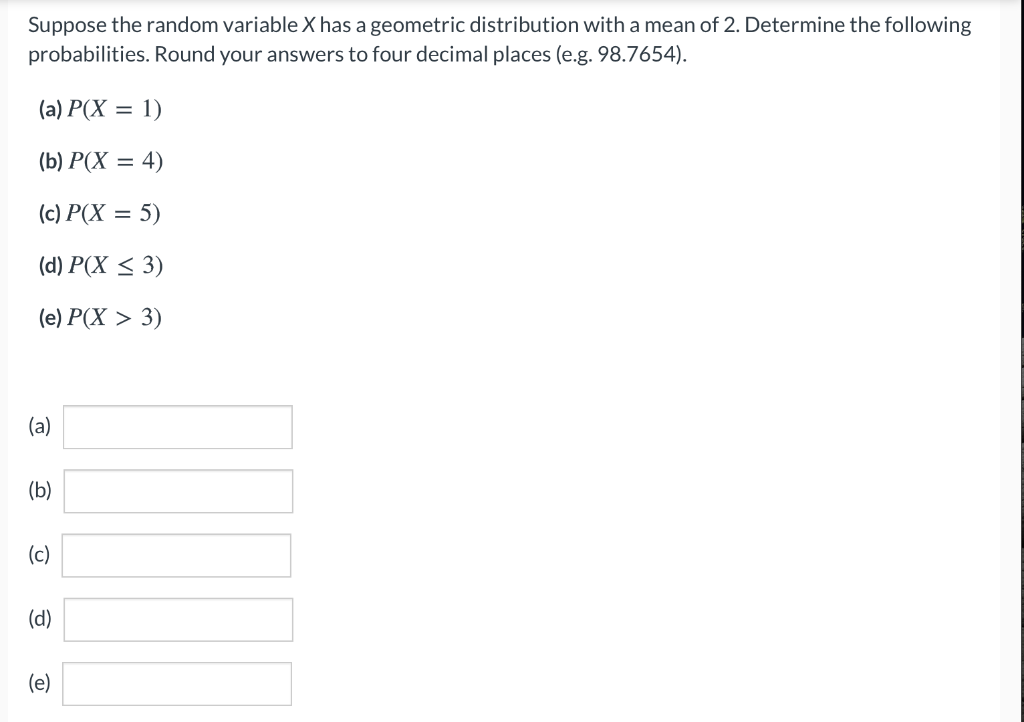Click the question text P(X = 5)
Viewport: 1024px width, 722px height.
113,213
